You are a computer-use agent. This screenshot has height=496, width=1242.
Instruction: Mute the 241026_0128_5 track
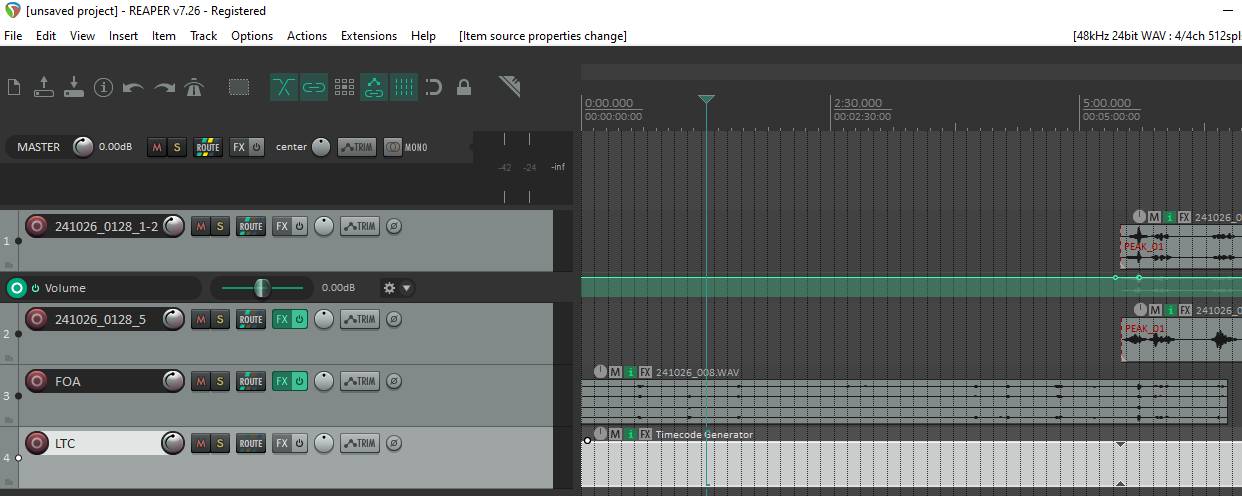(x=200, y=319)
